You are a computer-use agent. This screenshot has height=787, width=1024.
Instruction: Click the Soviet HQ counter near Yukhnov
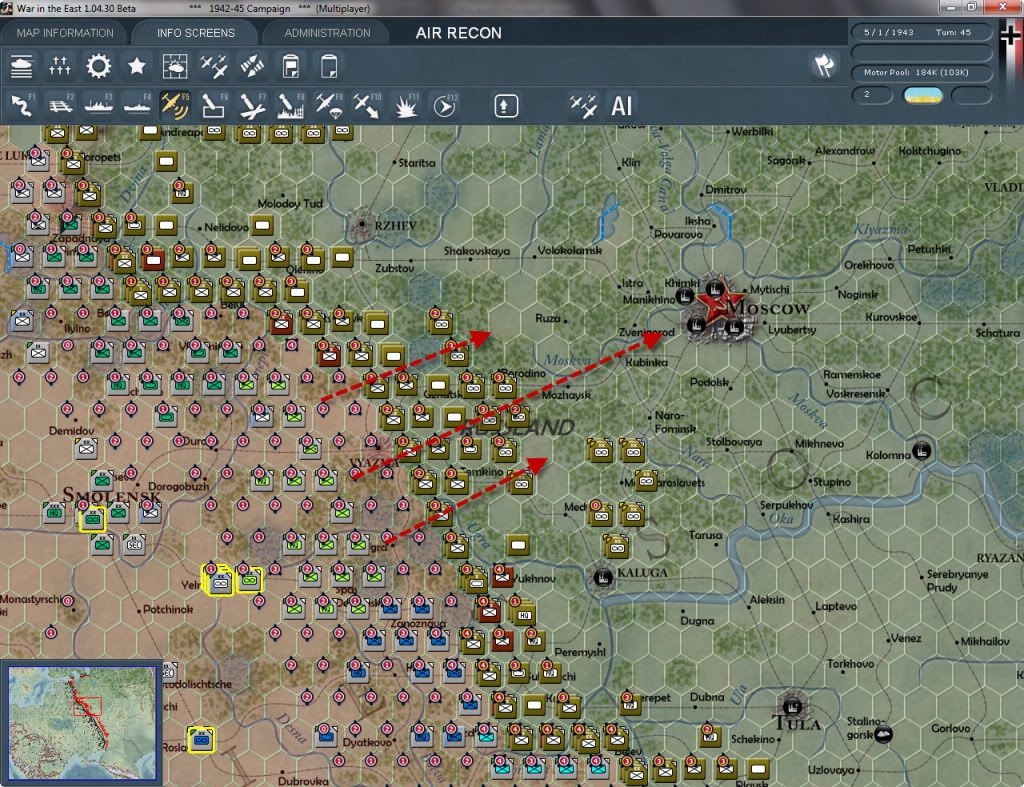coord(524,614)
